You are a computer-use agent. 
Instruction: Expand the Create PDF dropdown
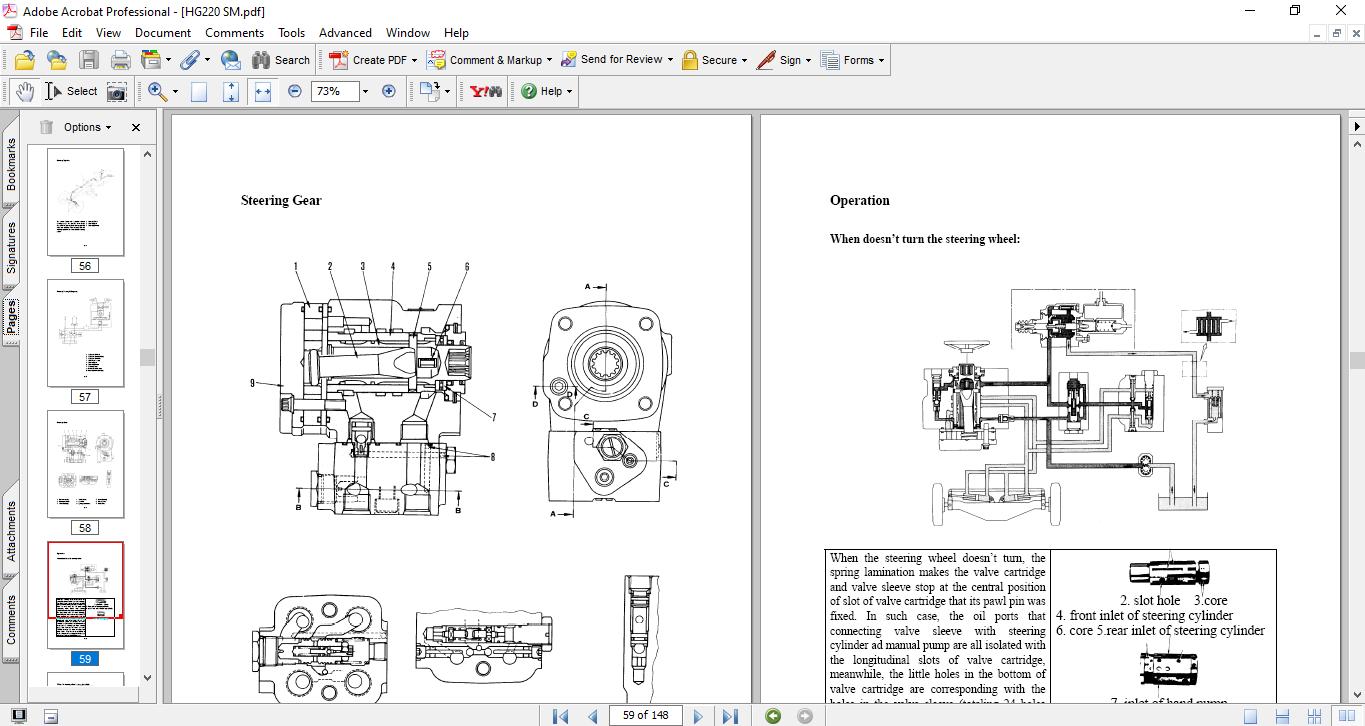pos(414,60)
